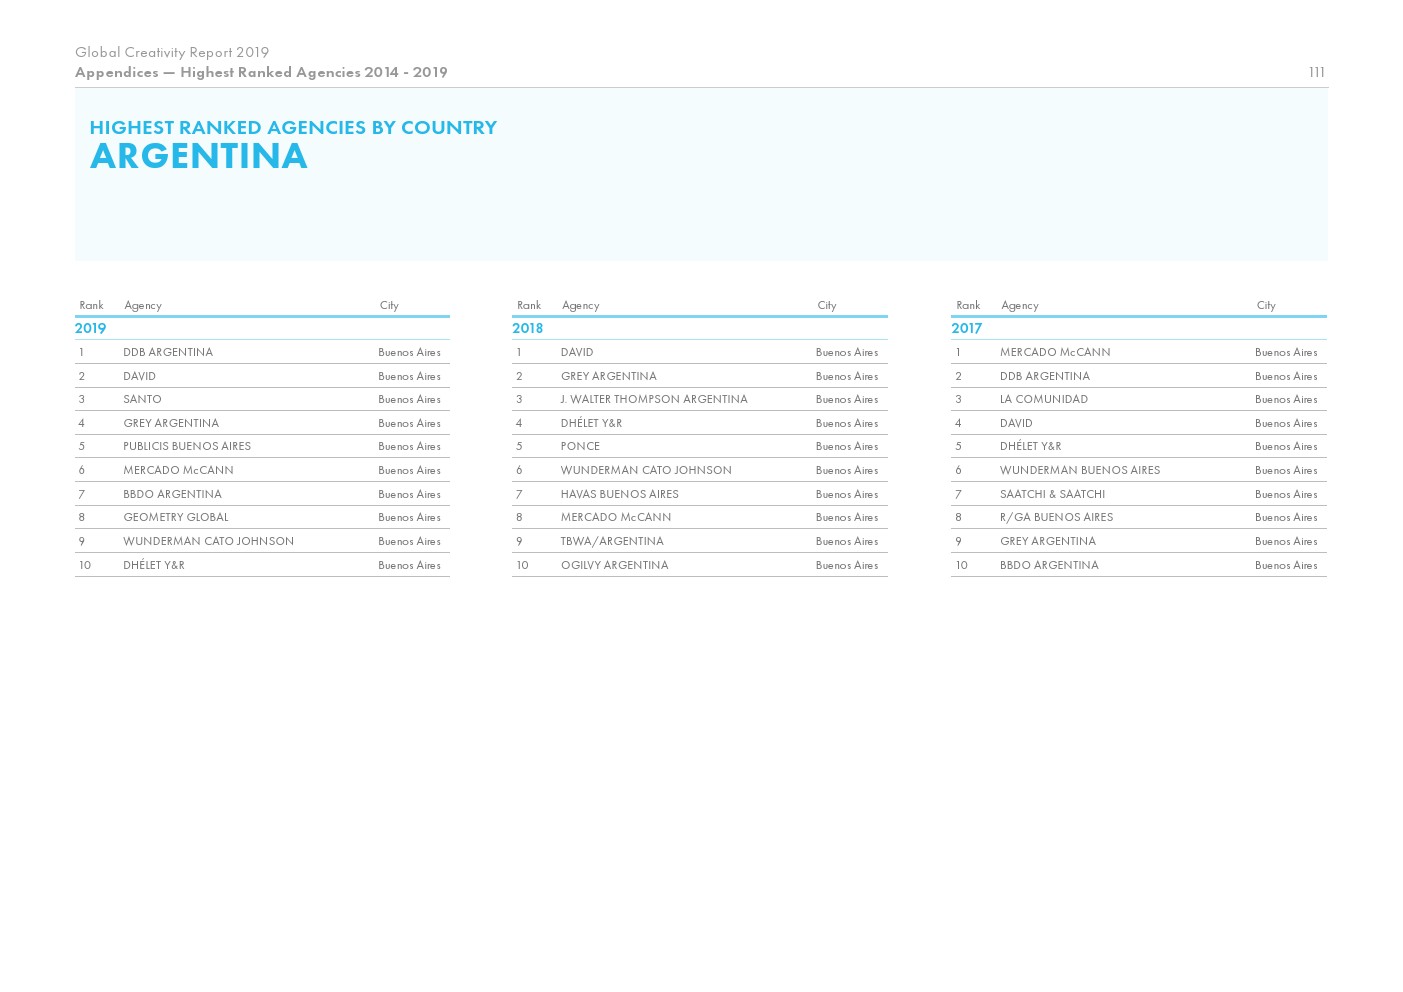
Task: Select the 'Global Creativity Report 2019' header text
Action: pyautogui.click(x=171, y=52)
